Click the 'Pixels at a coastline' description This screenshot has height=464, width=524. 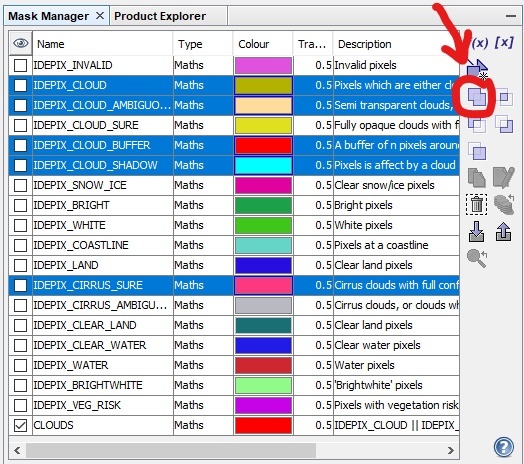(381, 245)
